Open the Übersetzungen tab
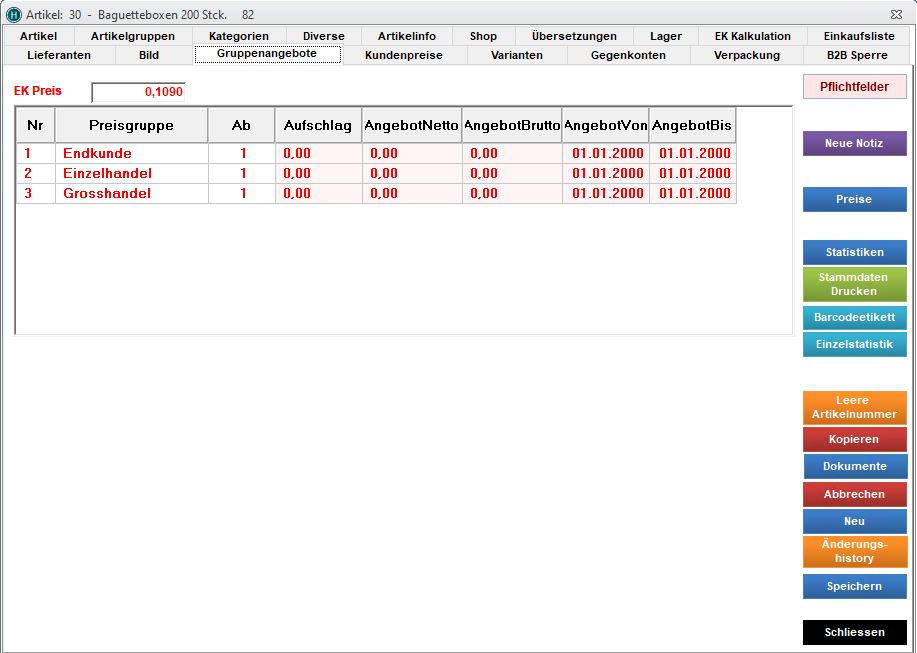 coord(574,36)
